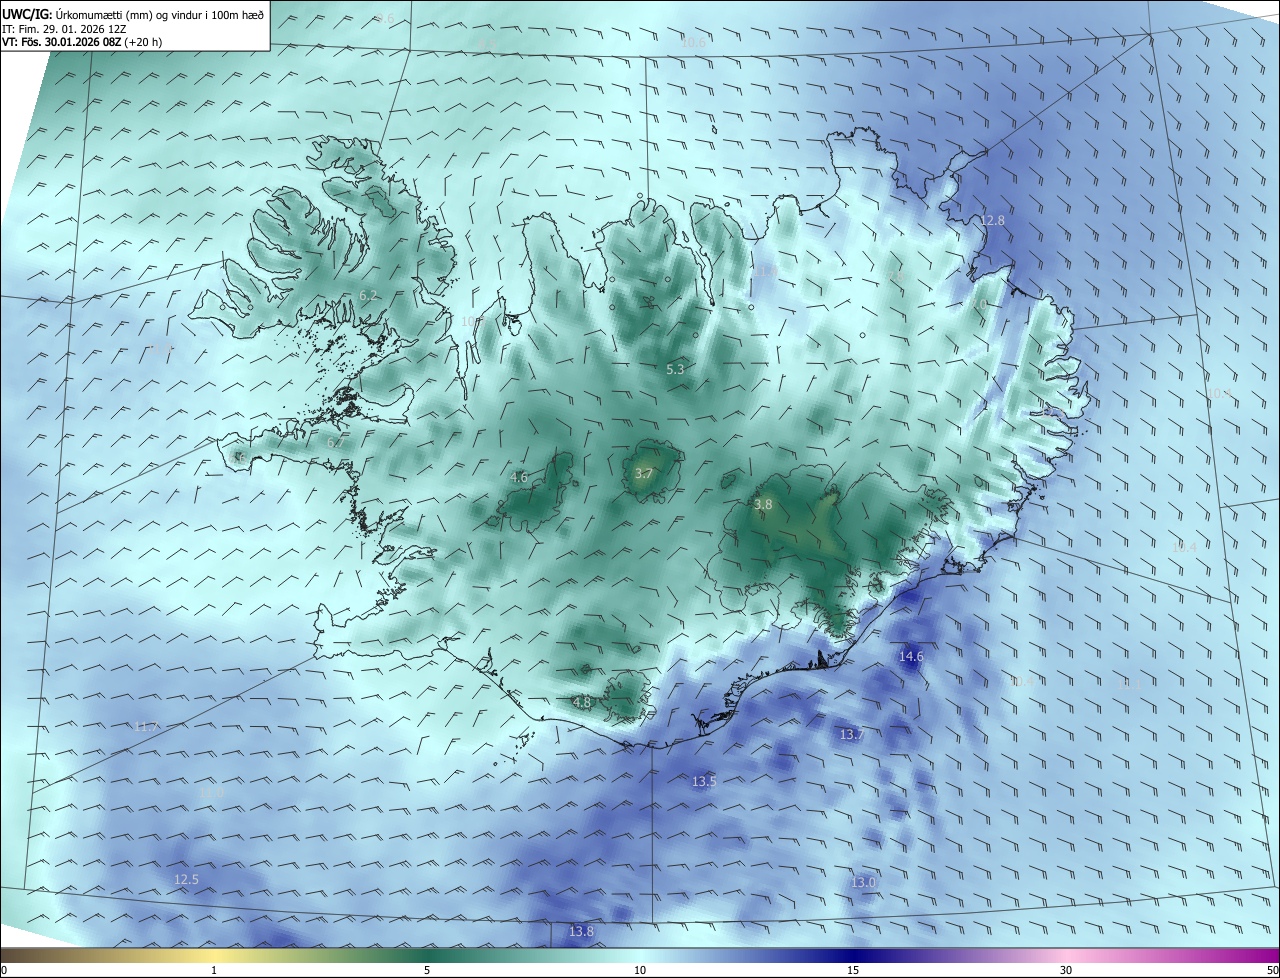Click the 5.3 value on the map

tap(675, 369)
